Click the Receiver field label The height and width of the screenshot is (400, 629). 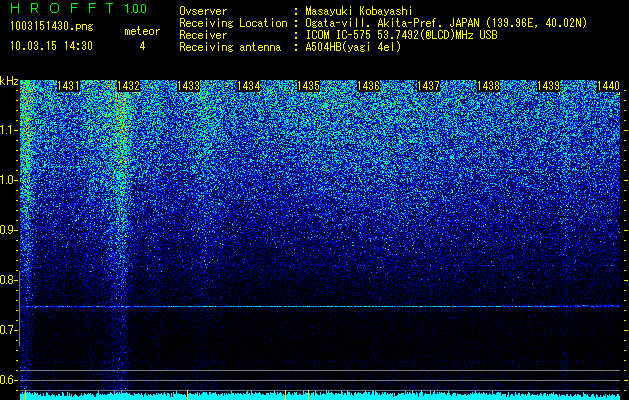pyautogui.click(x=203, y=35)
